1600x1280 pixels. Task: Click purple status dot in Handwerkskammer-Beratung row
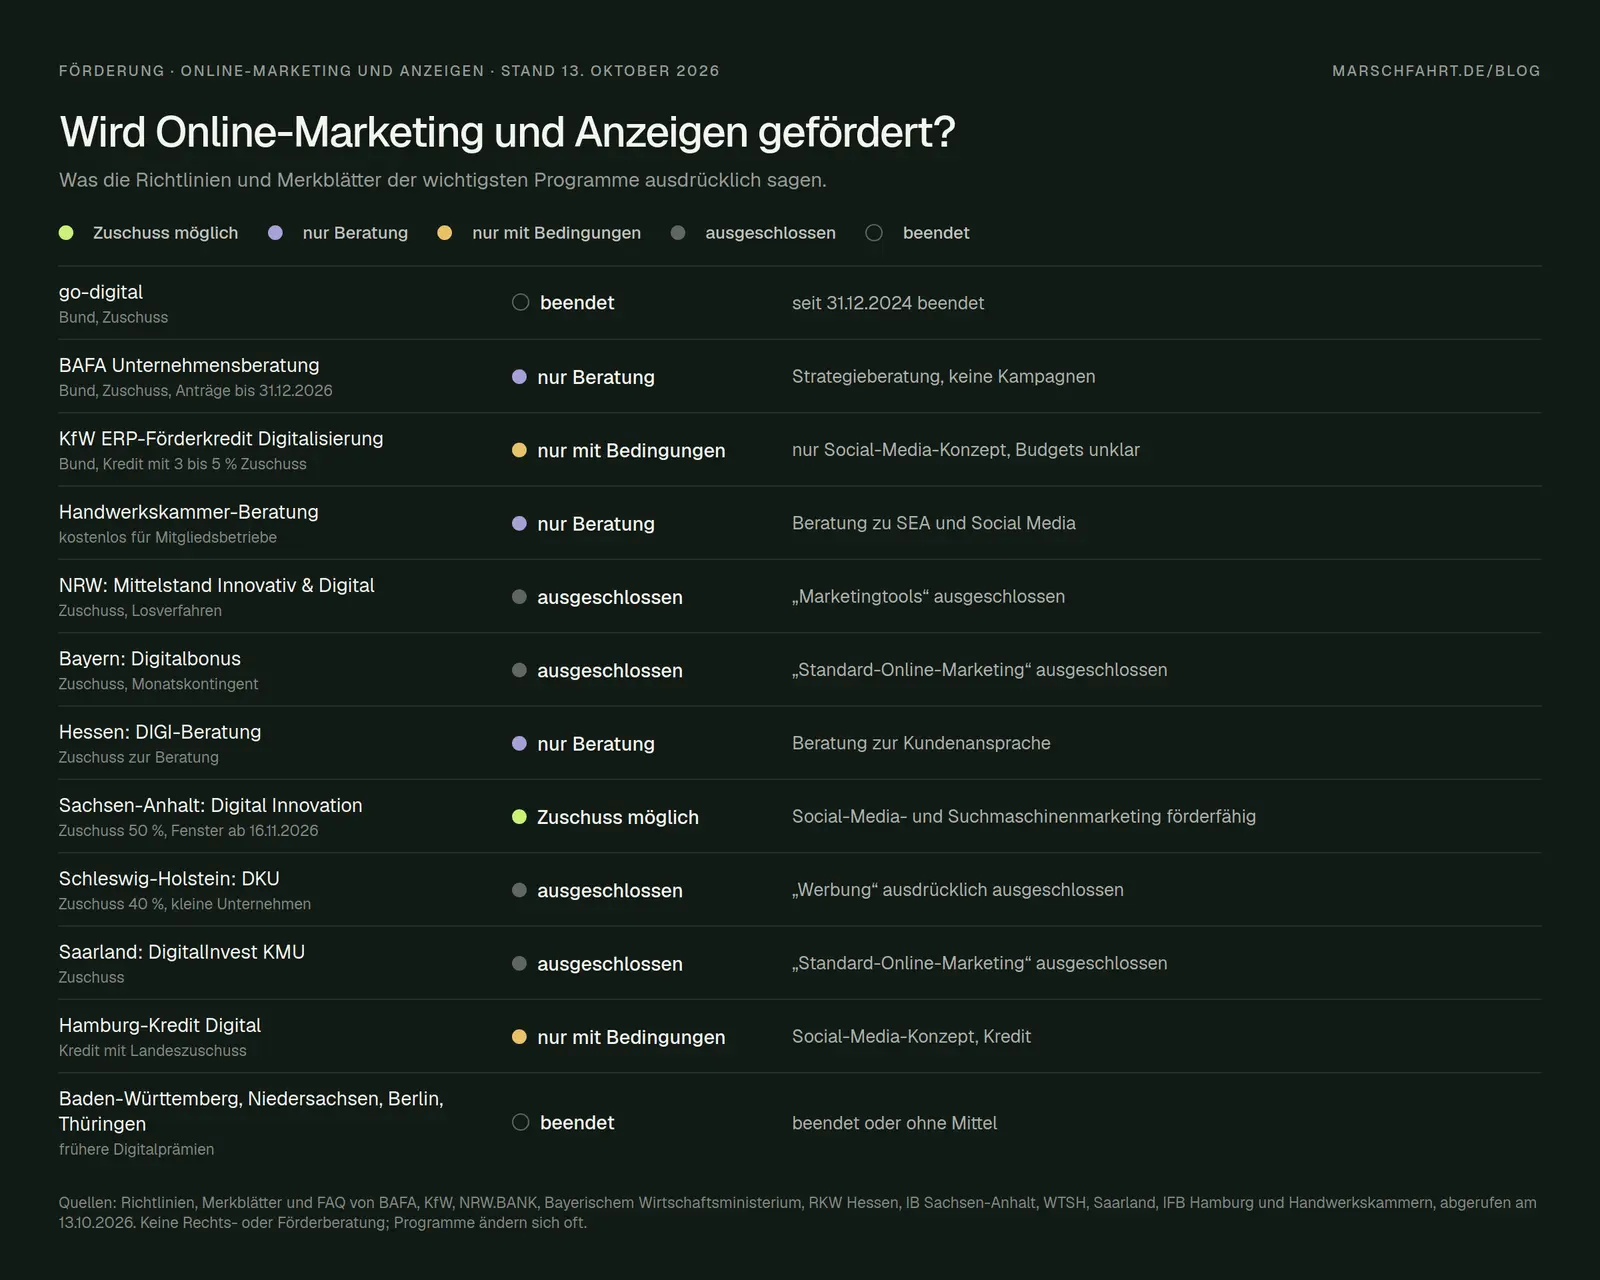click(519, 523)
